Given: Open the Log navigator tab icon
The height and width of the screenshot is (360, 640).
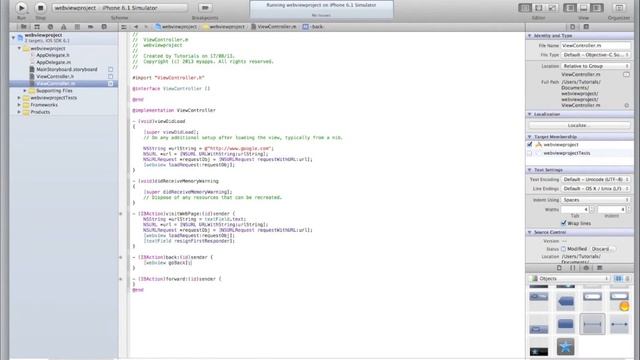Looking at the screenshot, I should click(104, 27).
